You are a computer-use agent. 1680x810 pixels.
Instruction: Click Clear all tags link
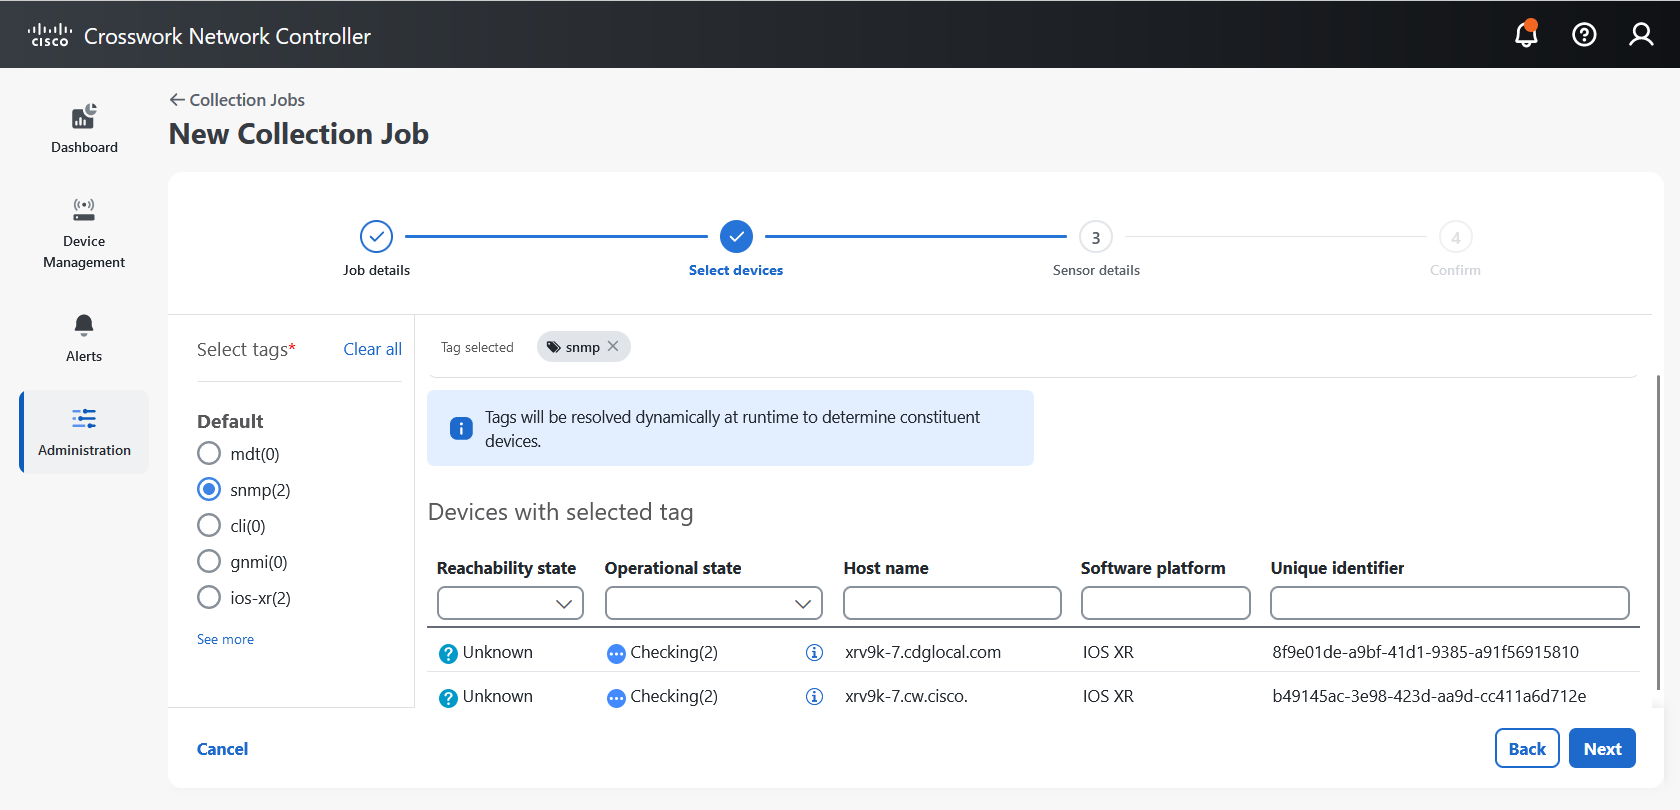372,349
